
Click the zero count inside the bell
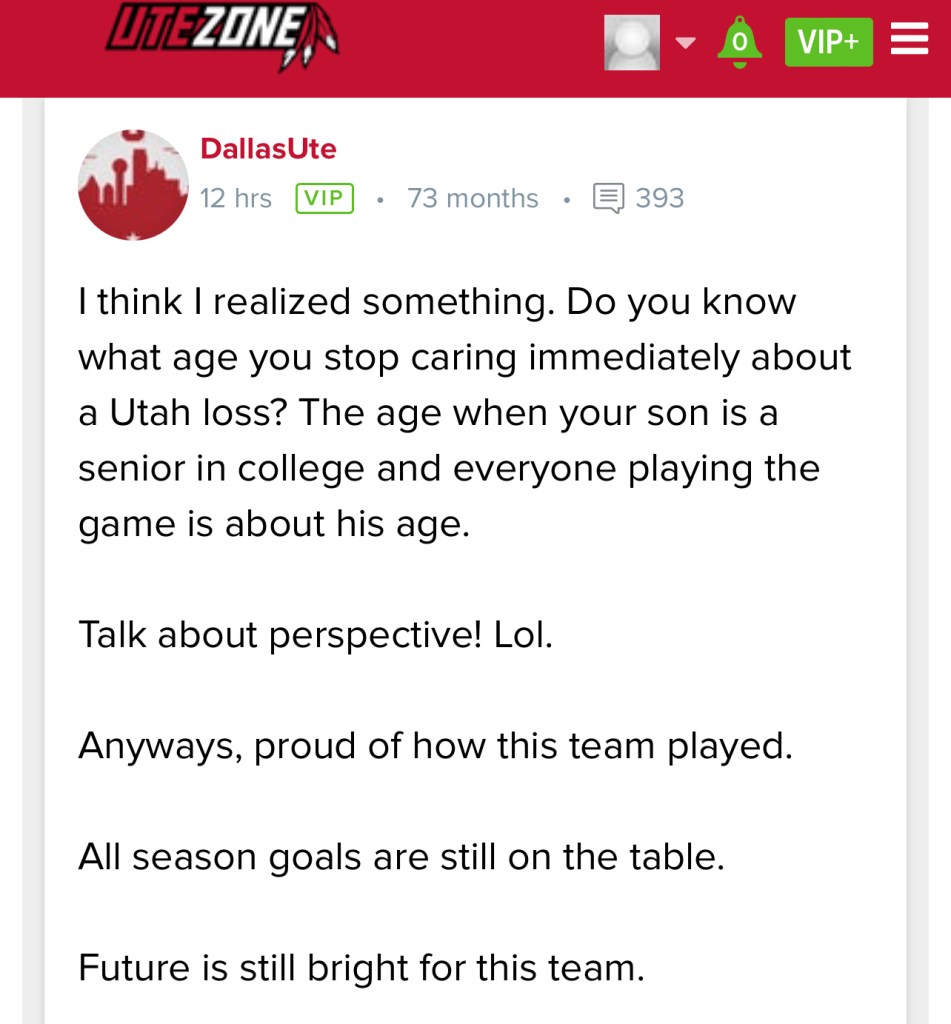tap(739, 43)
